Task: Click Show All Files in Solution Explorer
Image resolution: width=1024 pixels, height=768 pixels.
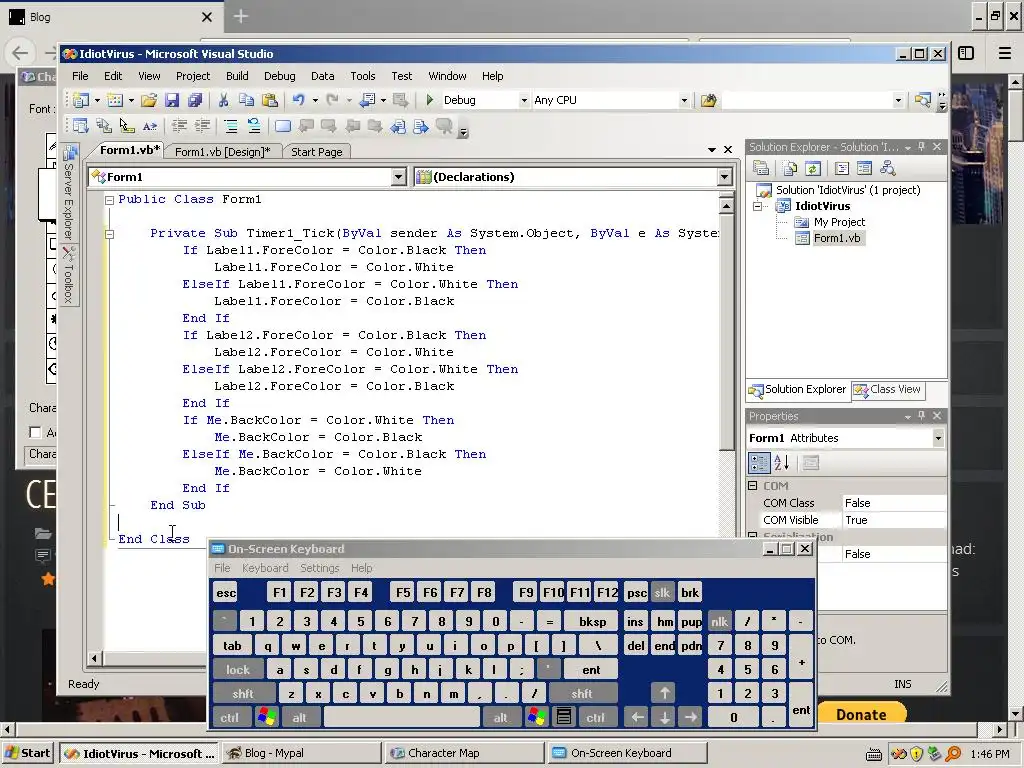Action: point(790,168)
